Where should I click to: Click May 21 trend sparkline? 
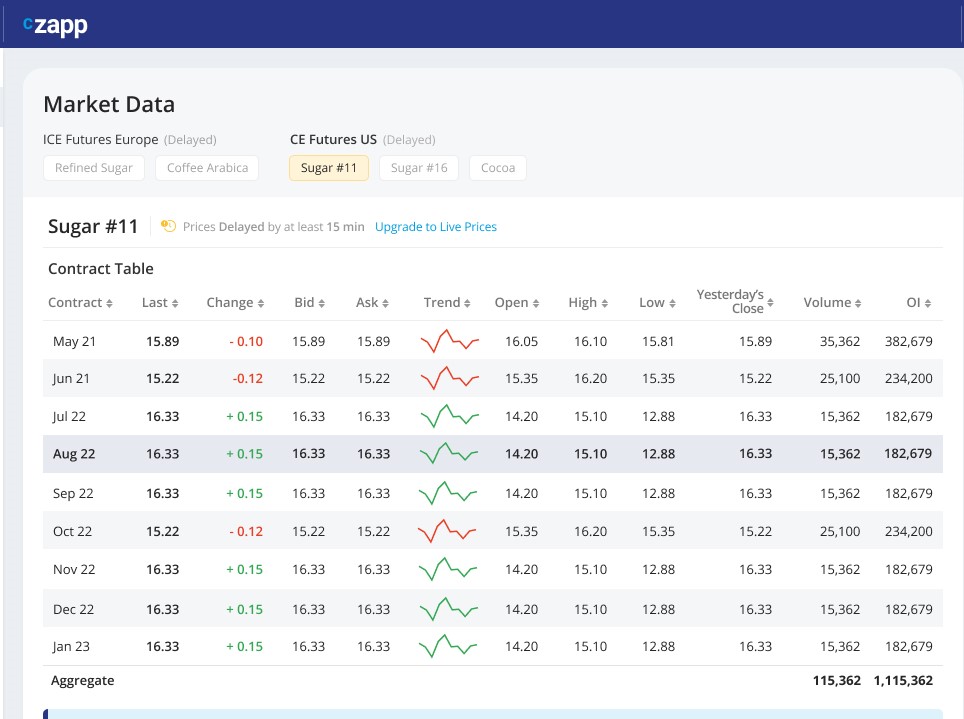pyautogui.click(x=449, y=341)
